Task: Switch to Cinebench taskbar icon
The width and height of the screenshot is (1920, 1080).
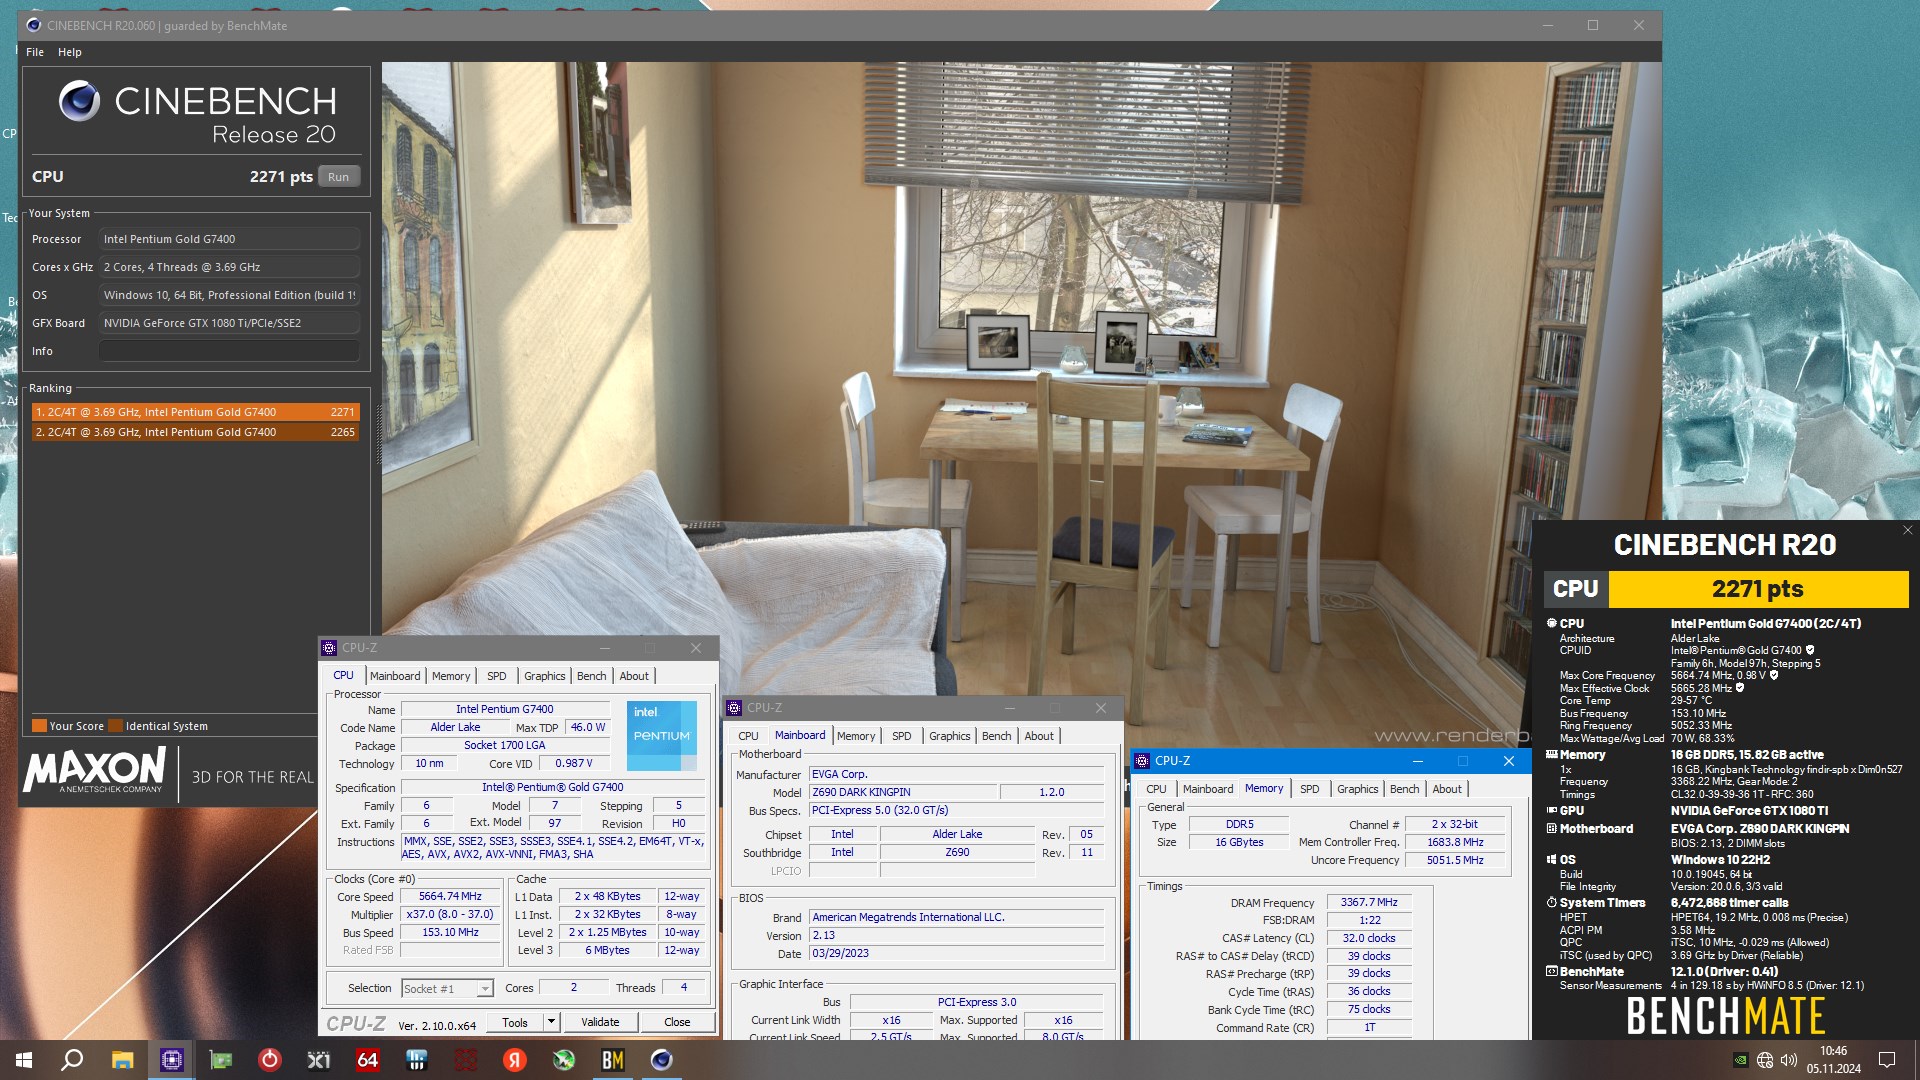Action: pos(662,1060)
